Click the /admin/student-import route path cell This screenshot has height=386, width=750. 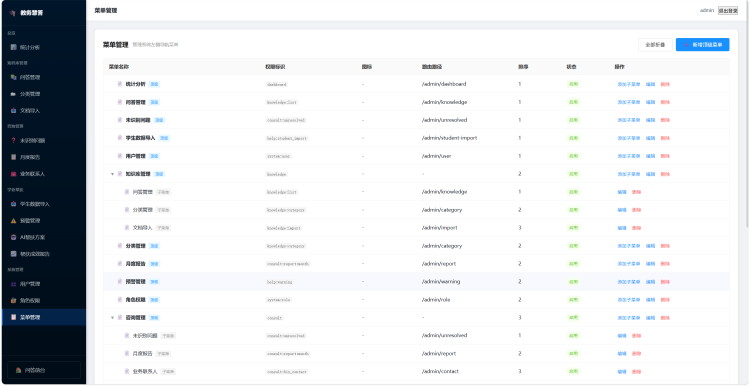click(x=449, y=138)
